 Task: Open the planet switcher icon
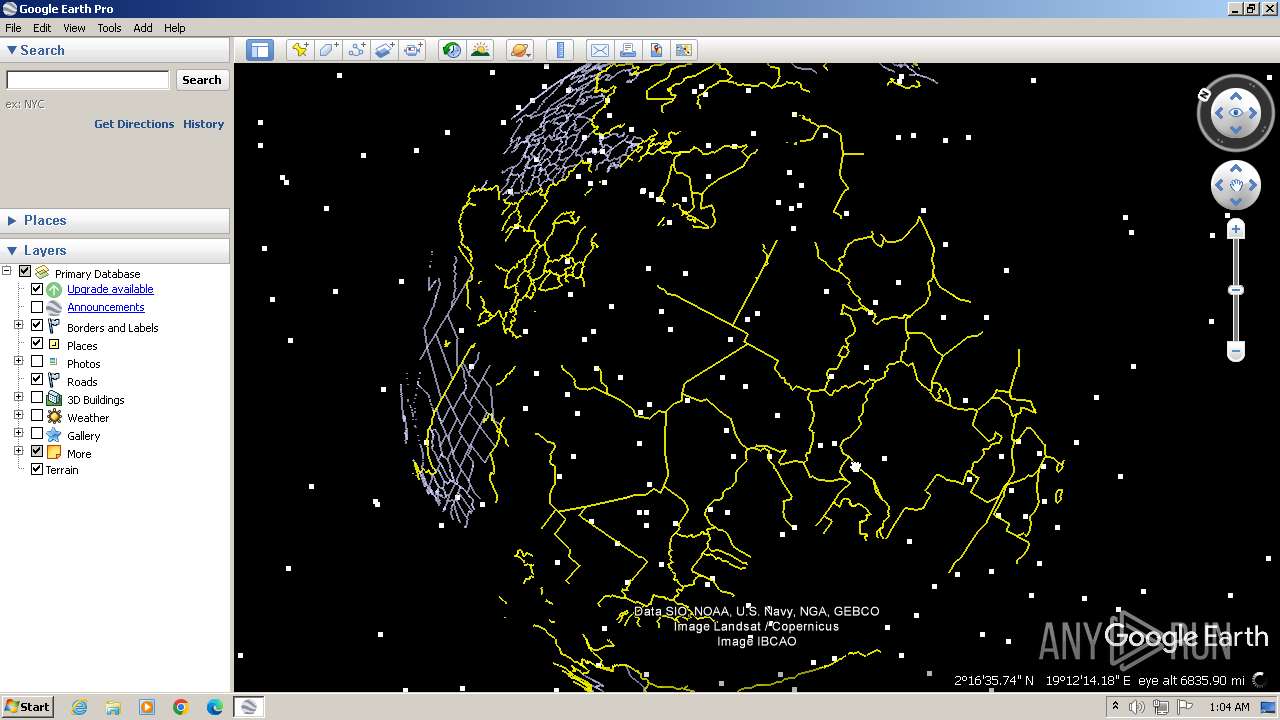tap(520, 50)
